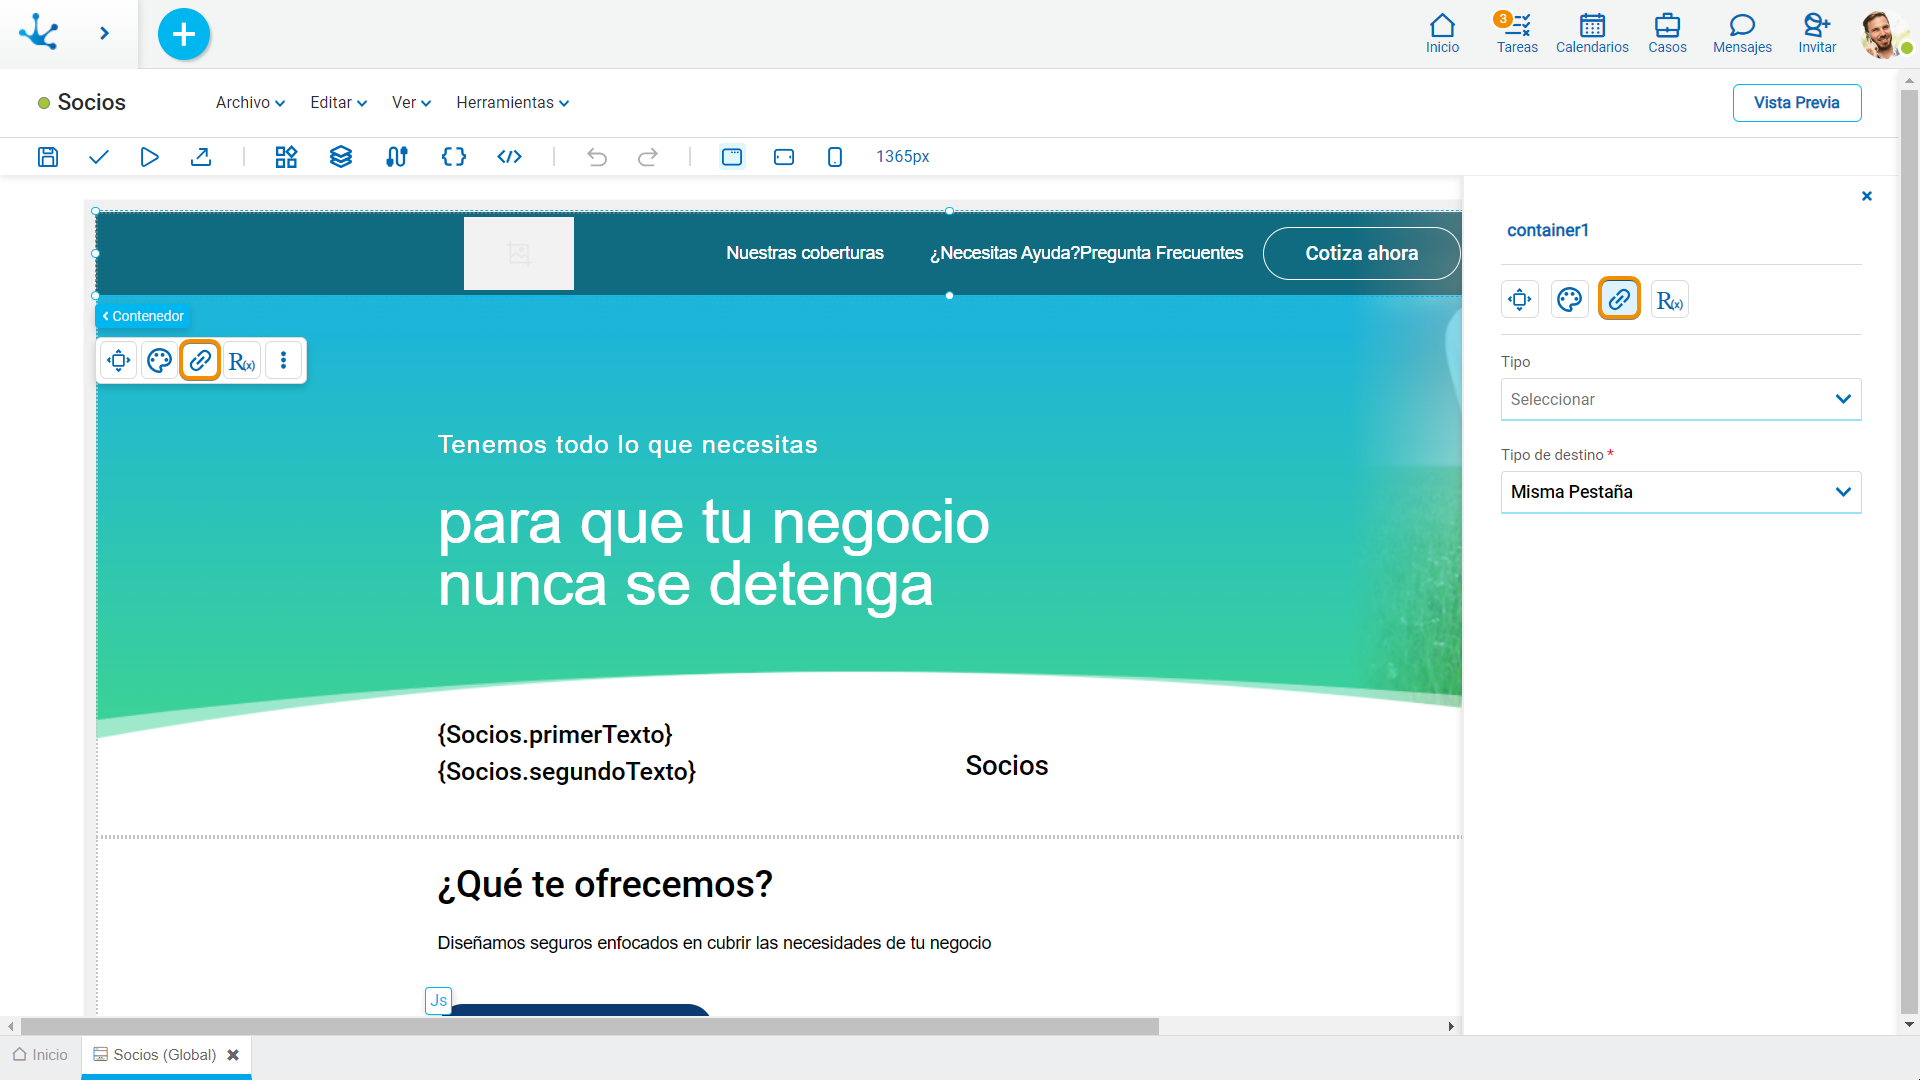The image size is (1920, 1080).
Task: Switch to mobile viewport view
Action: [835, 157]
